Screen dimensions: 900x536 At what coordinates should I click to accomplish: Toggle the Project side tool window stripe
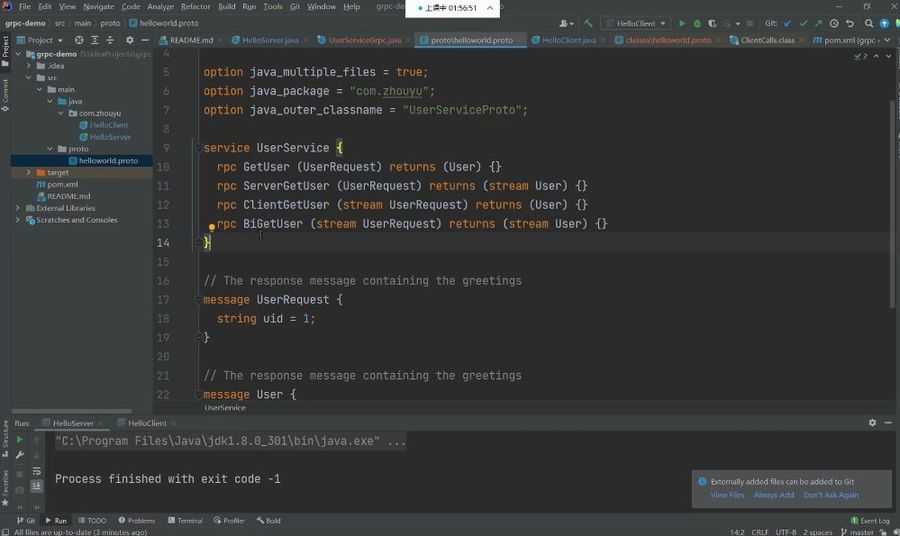[5, 50]
